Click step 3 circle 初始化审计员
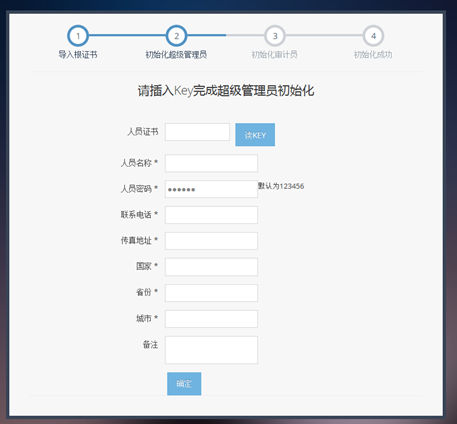The height and width of the screenshot is (424, 457). [x=275, y=36]
